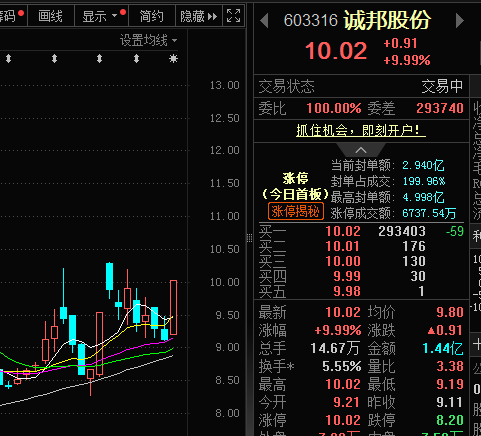Click 均价 value 9.80

[450, 312]
